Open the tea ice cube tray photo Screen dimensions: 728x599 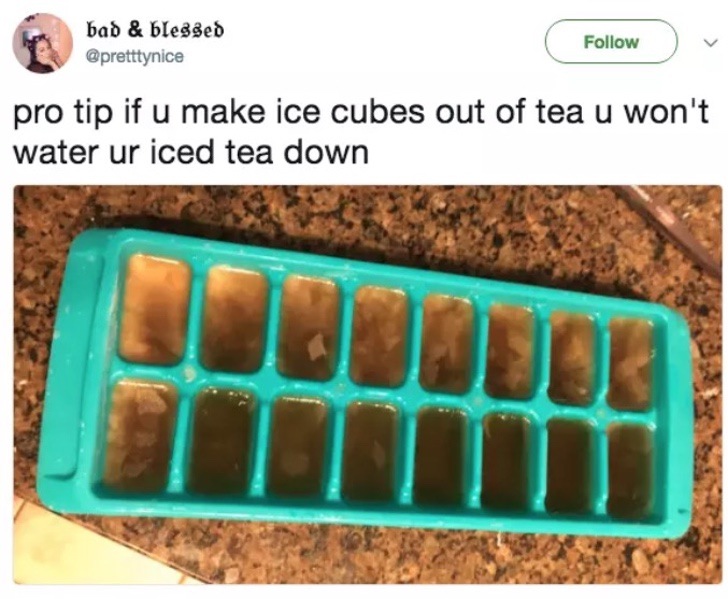point(368,384)
